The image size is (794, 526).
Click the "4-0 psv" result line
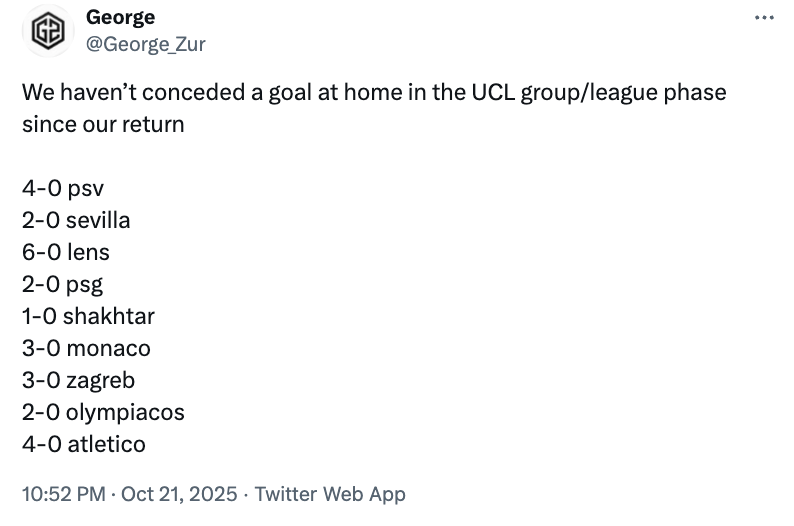coord(62,188)
